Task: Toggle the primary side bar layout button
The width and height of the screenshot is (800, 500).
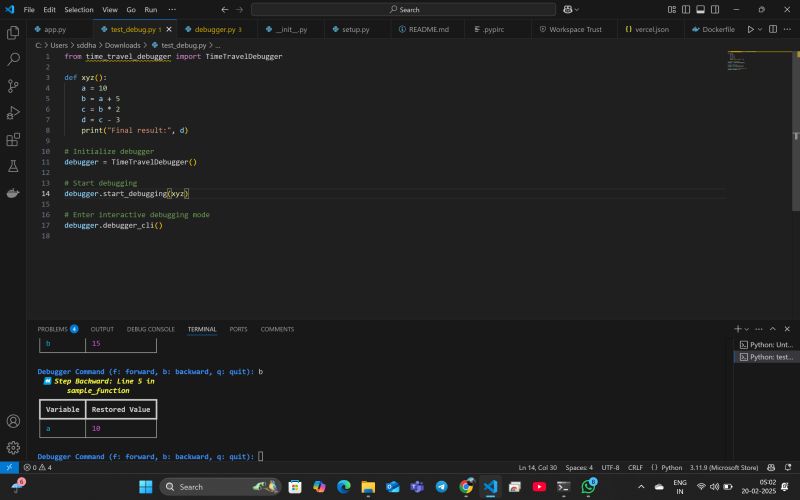Action: 684,9
